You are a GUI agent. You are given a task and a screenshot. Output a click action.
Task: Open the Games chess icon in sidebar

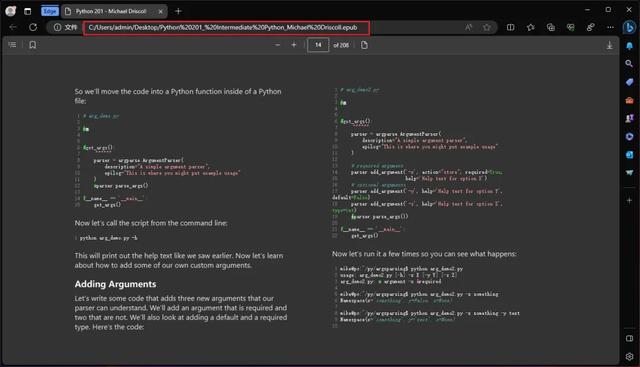(x=629, y=118)
